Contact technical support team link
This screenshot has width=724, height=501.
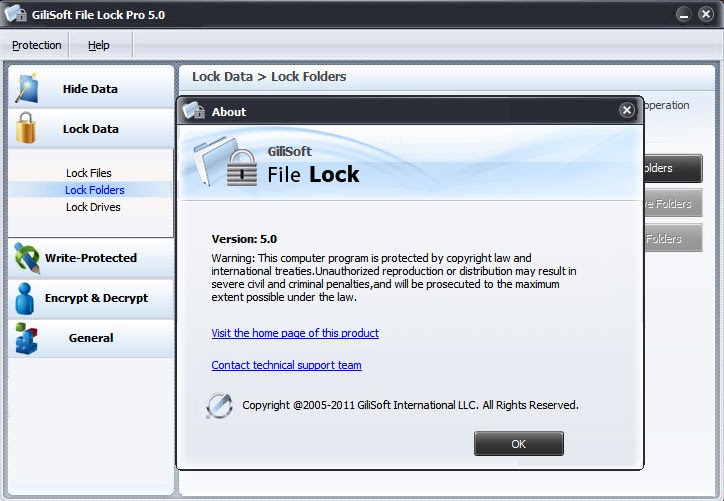click(286, 365)
